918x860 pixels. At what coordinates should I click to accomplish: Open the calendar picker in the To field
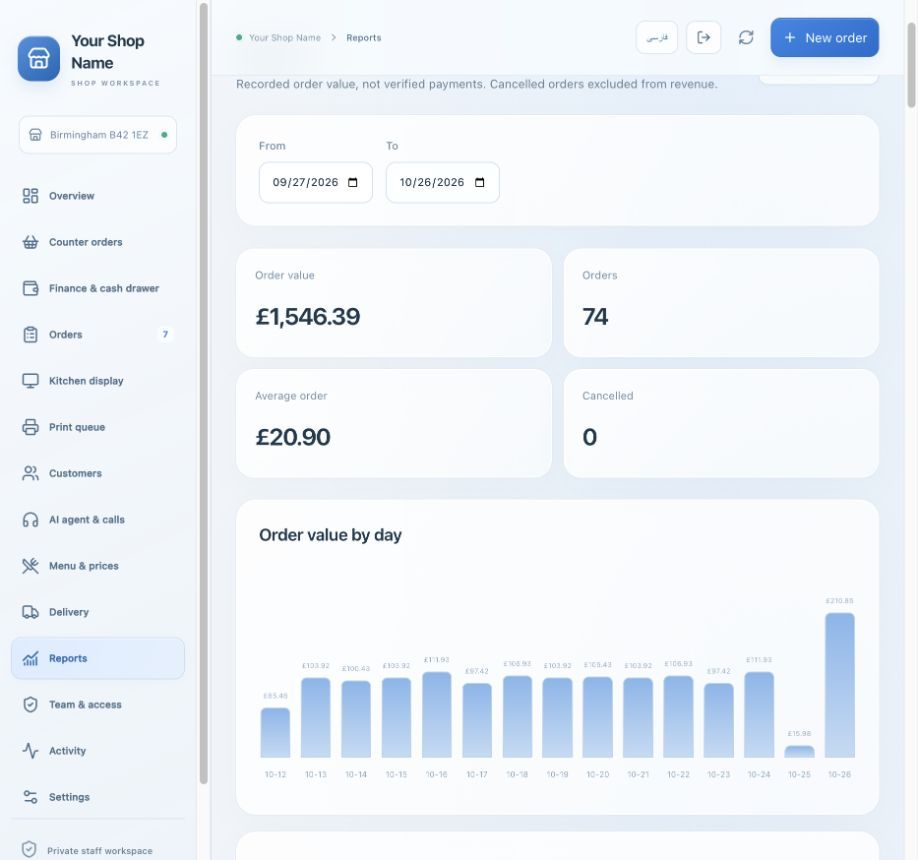pos(479,183)
